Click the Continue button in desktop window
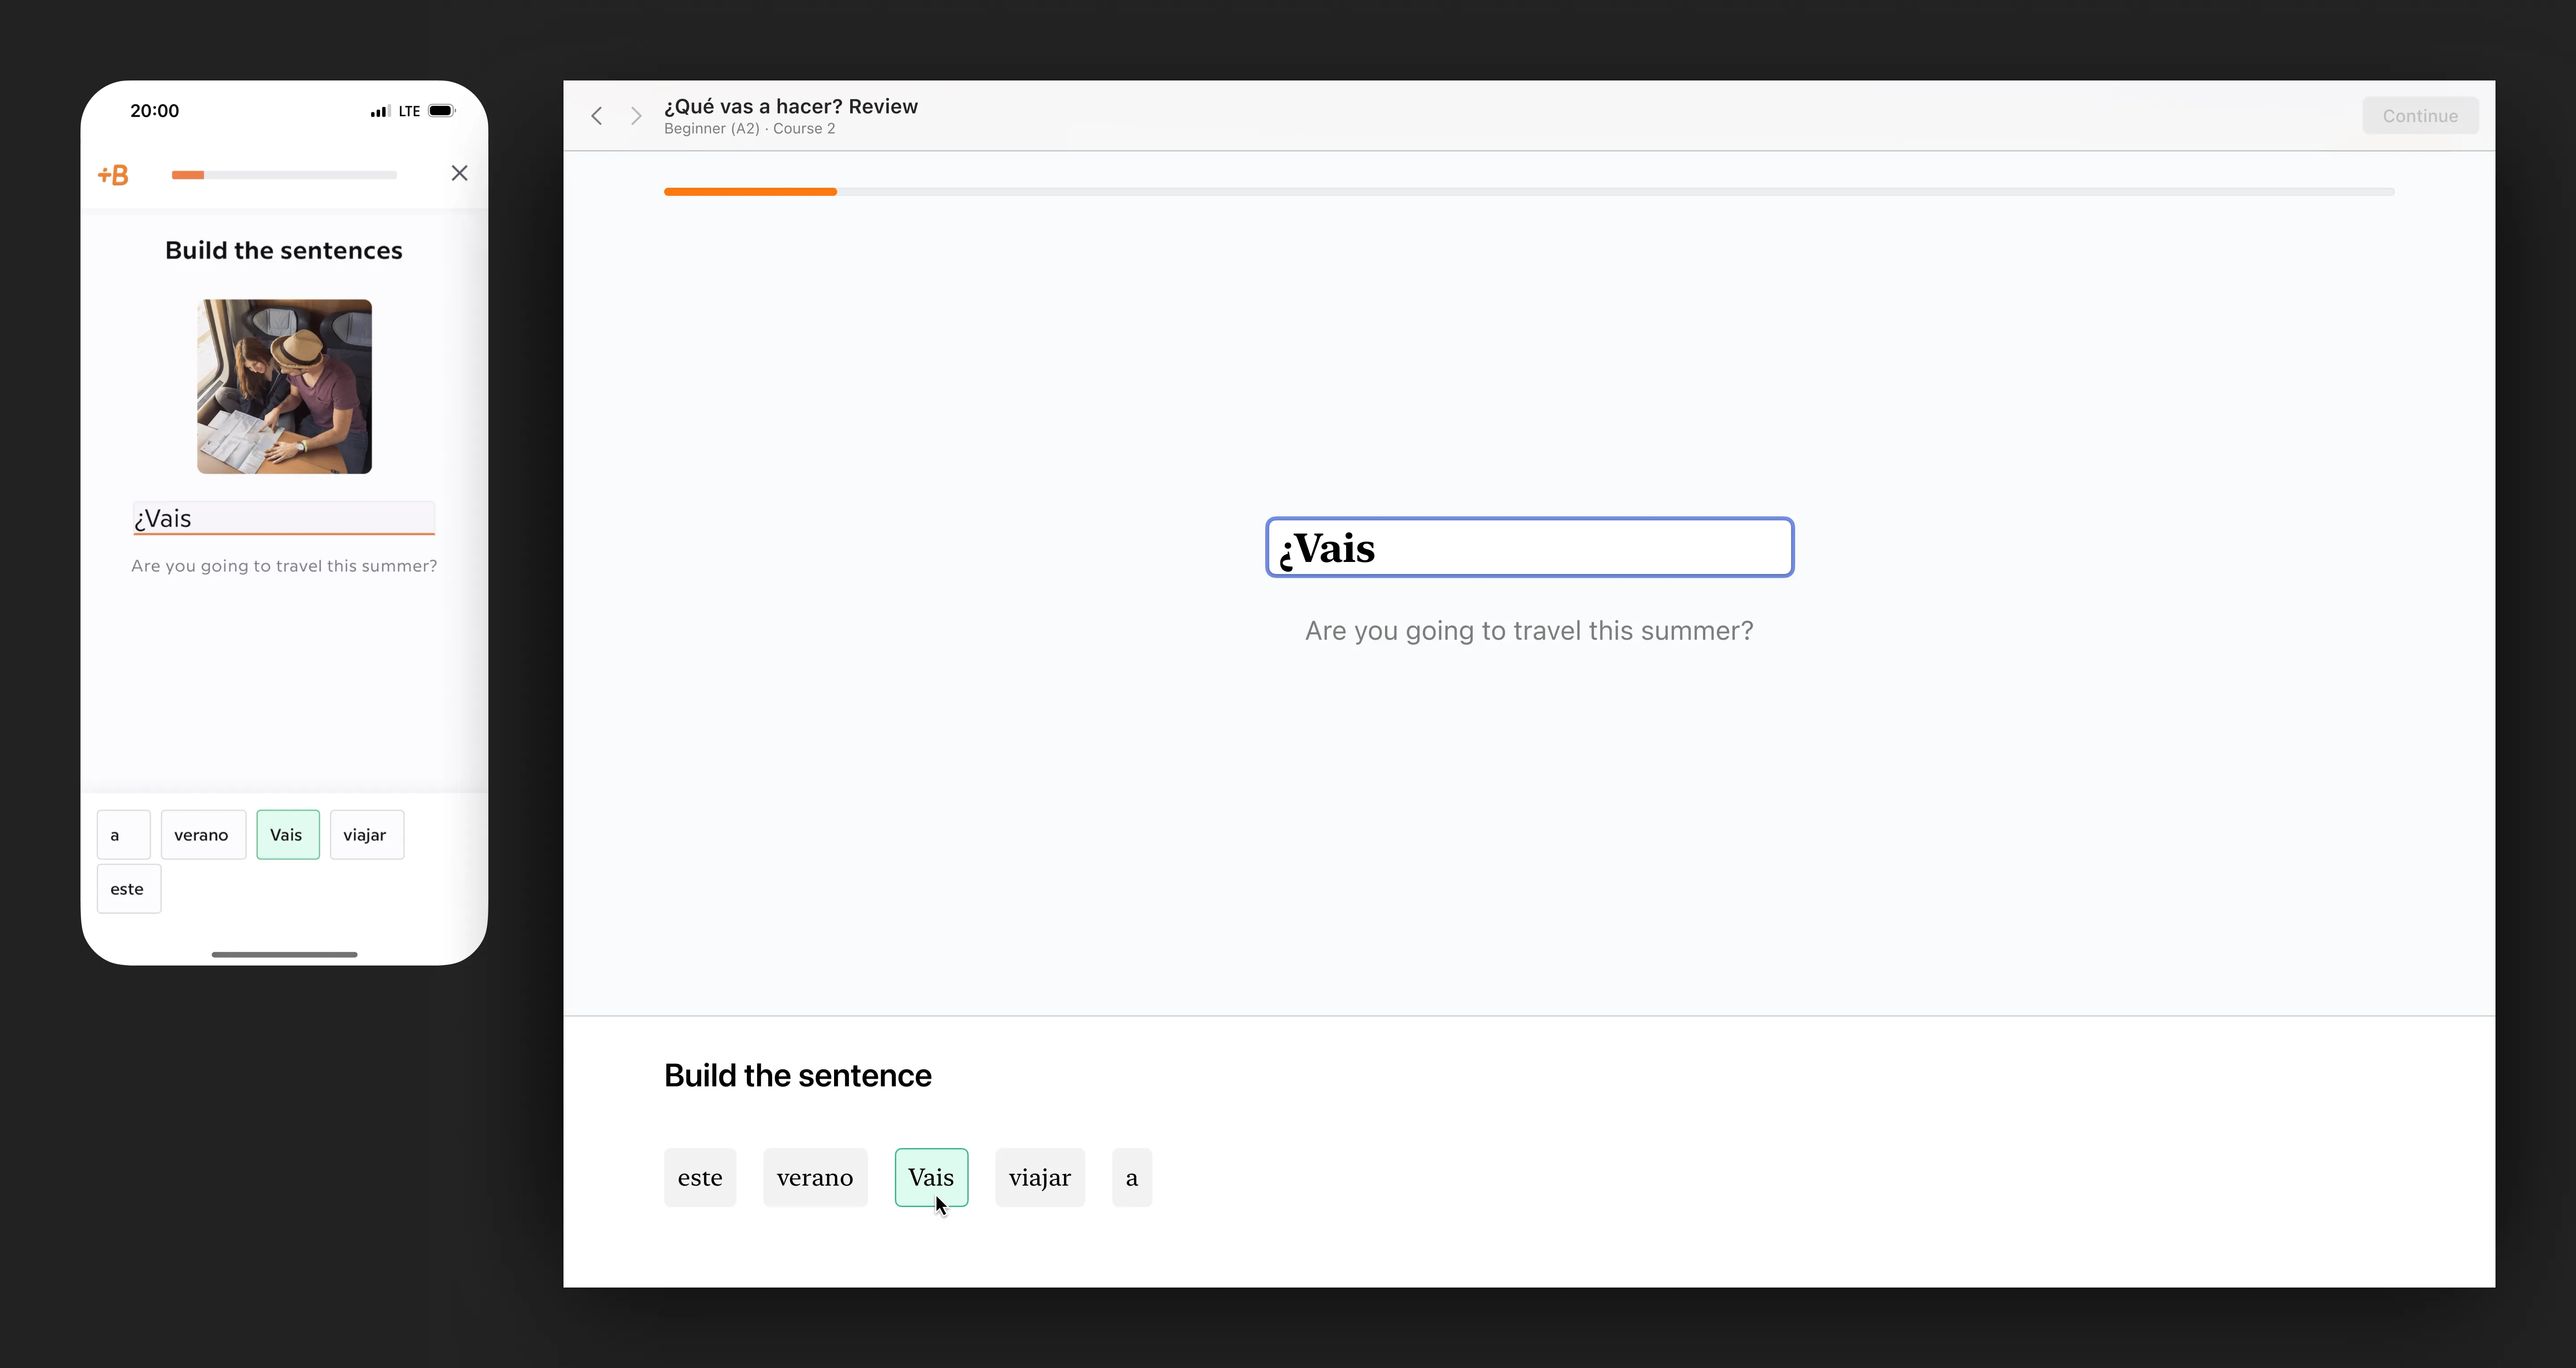2576x1368 pixels. click(x=2420, y=116)
